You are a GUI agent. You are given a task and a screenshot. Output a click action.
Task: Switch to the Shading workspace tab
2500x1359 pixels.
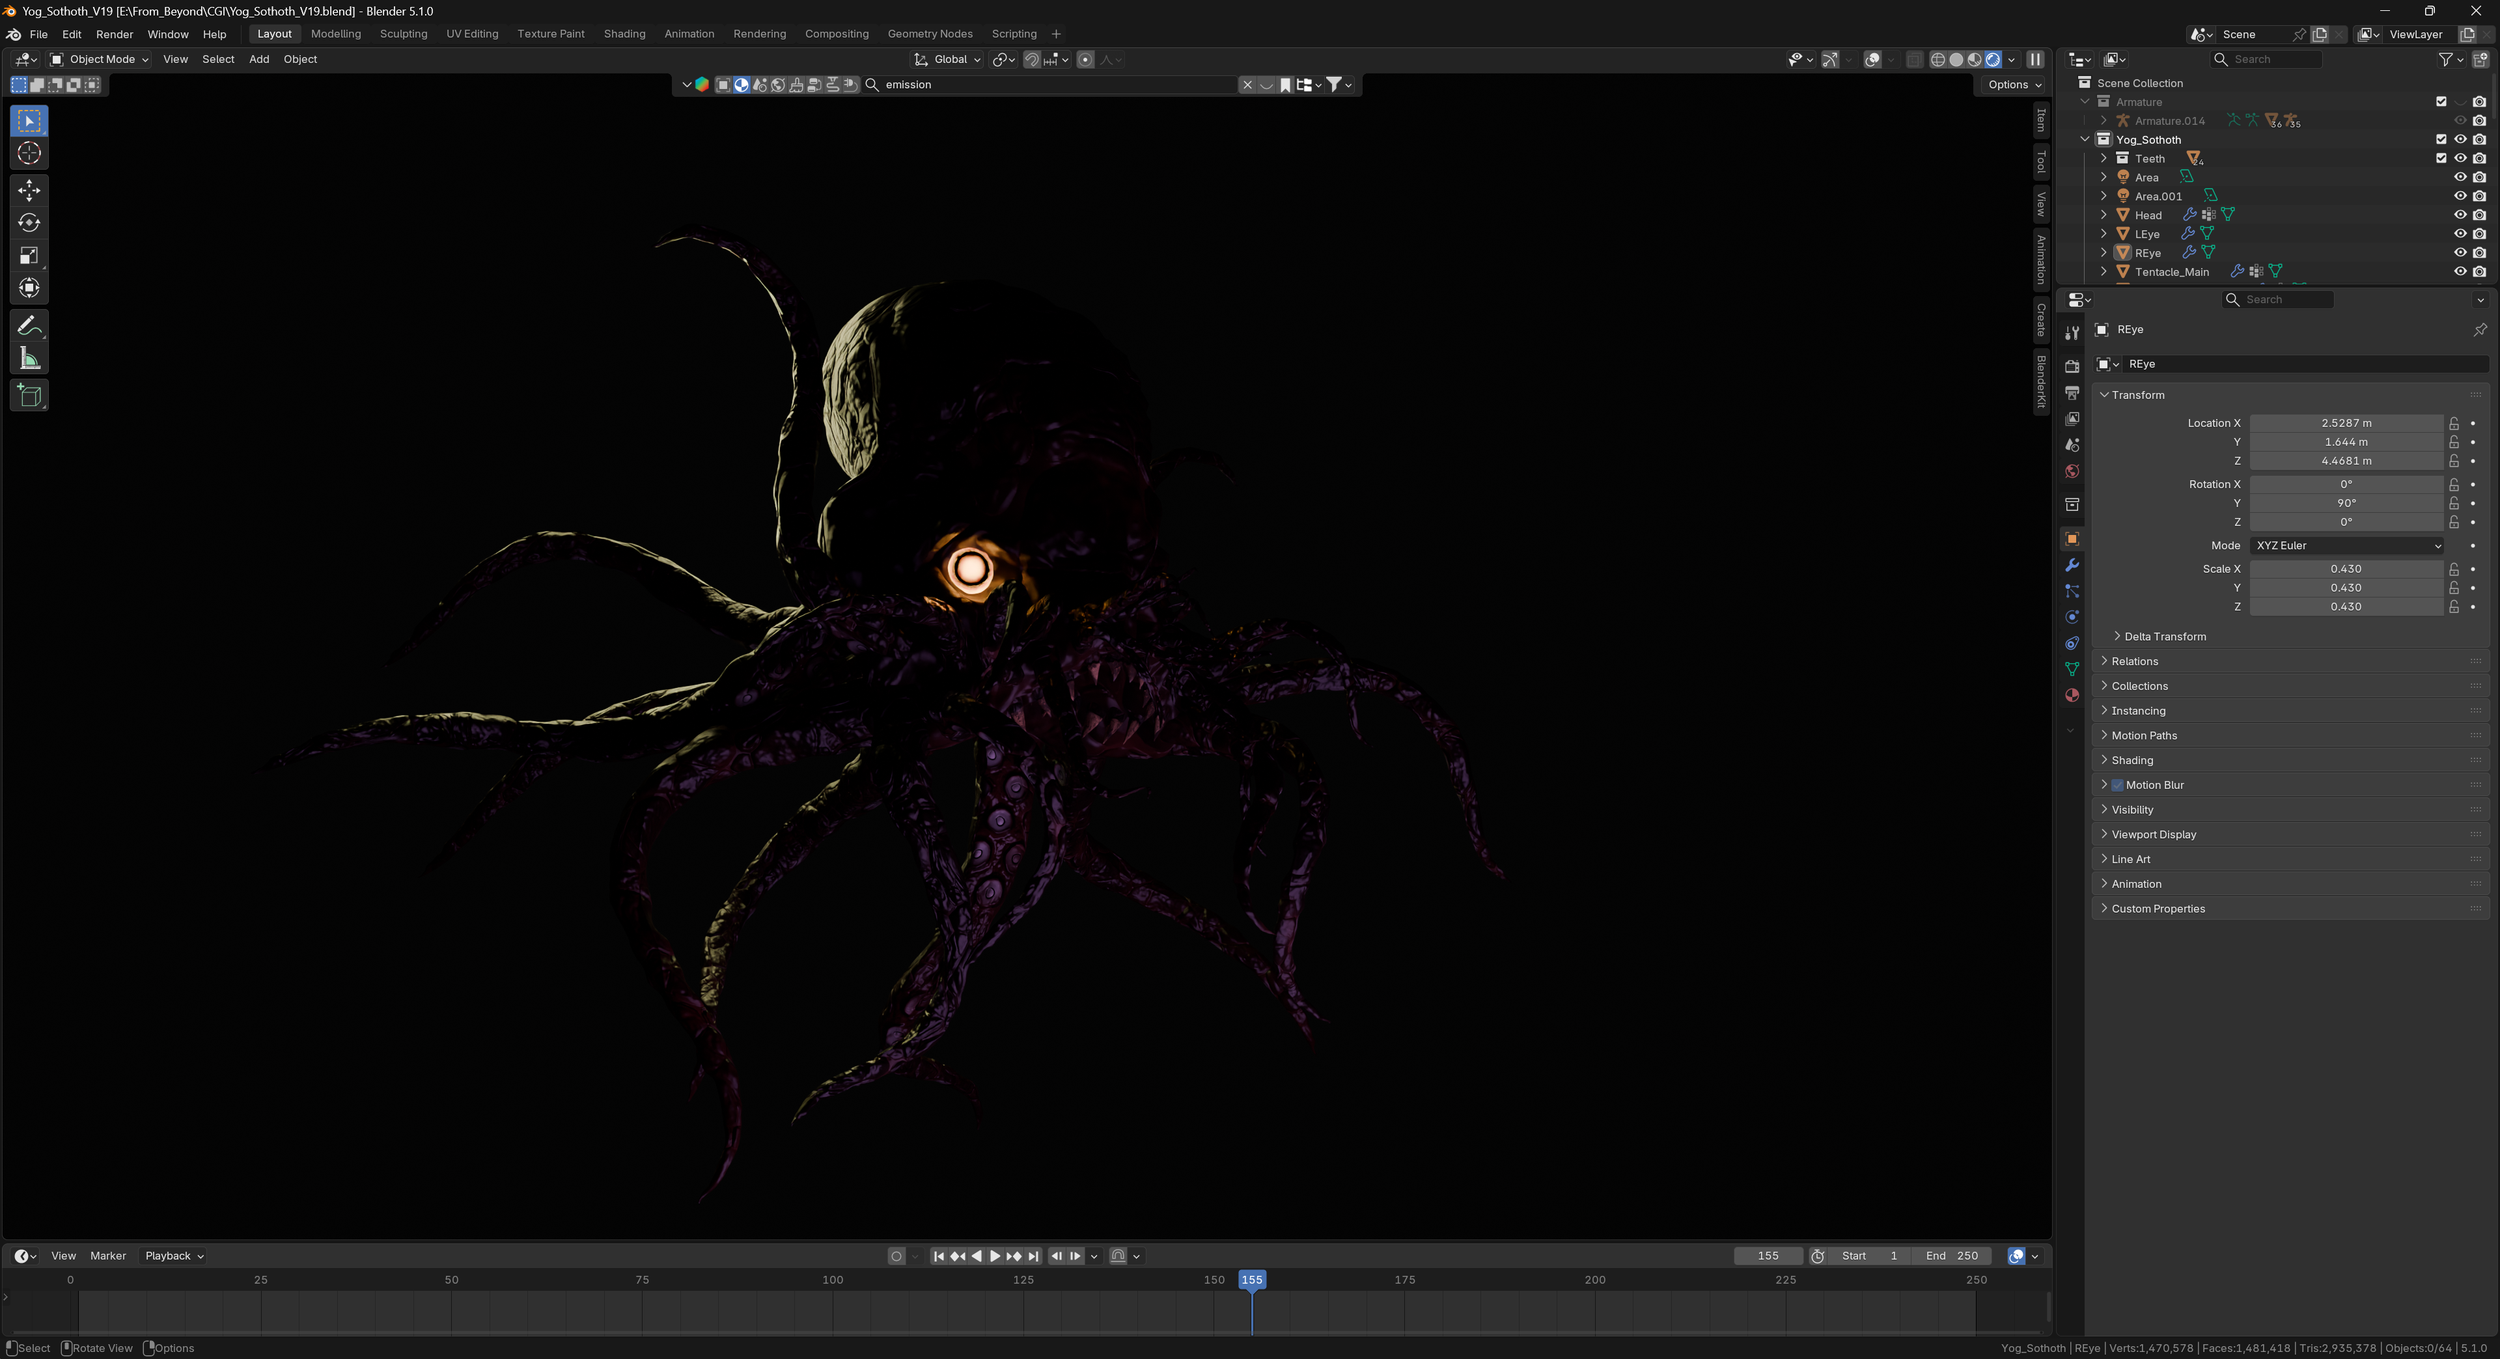tap(624, 34)
